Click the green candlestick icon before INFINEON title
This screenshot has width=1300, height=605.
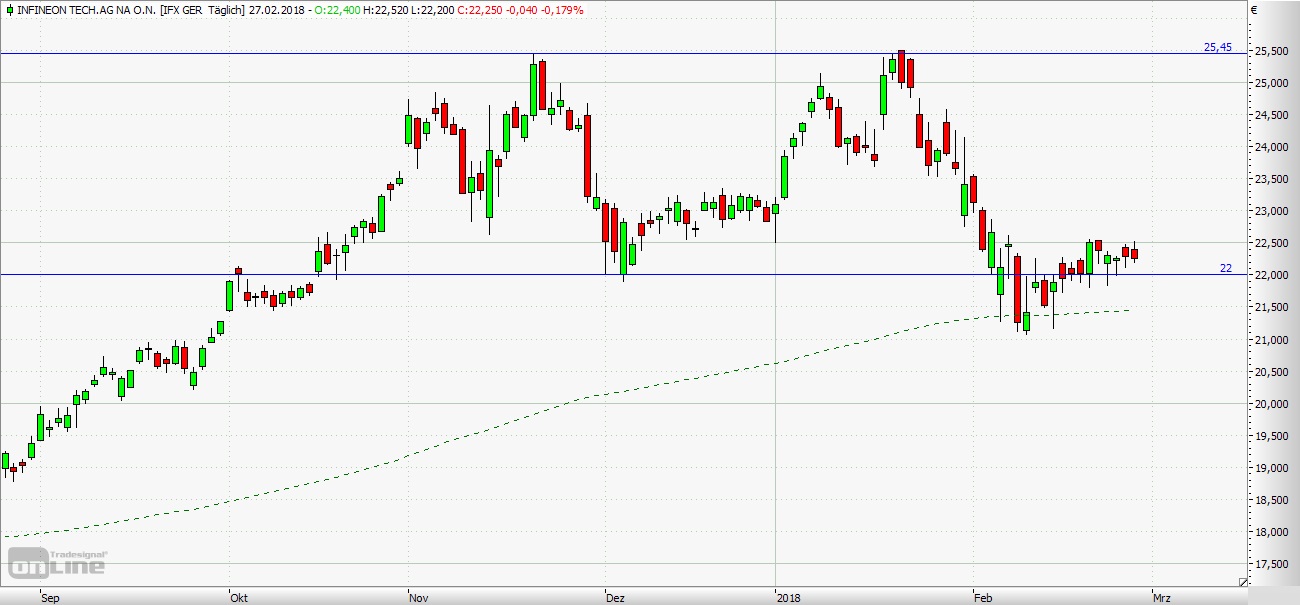[9, 10]
